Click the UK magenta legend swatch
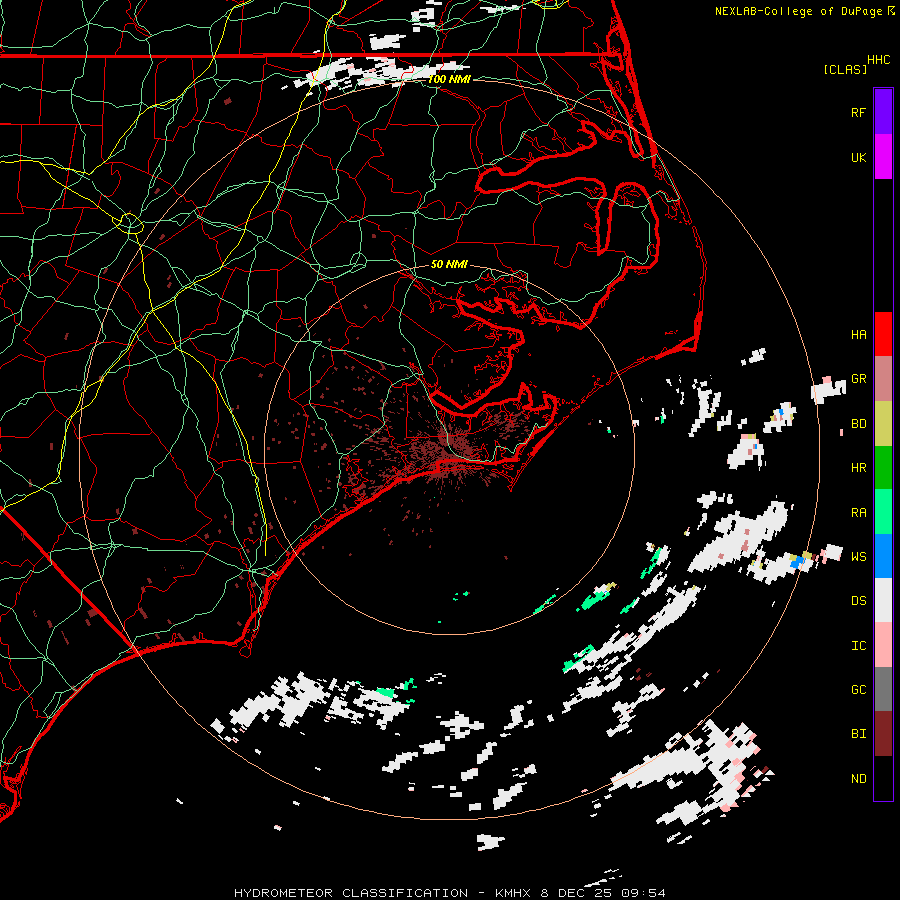The height and width of the screenshot is (900, 900). pyautogui.click(x=883, y=157)
